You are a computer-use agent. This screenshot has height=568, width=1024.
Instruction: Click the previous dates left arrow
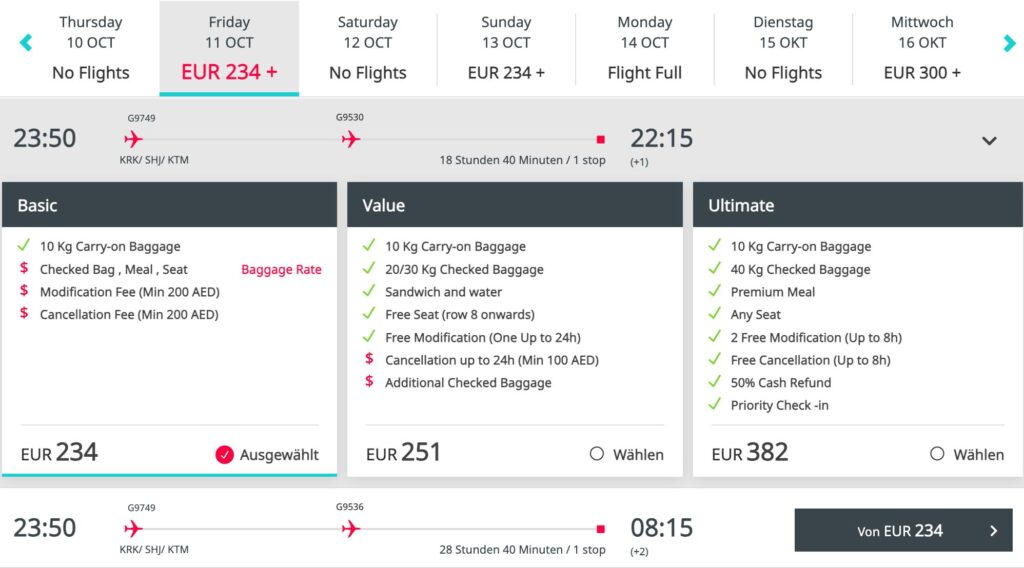(x=26, y=43)
